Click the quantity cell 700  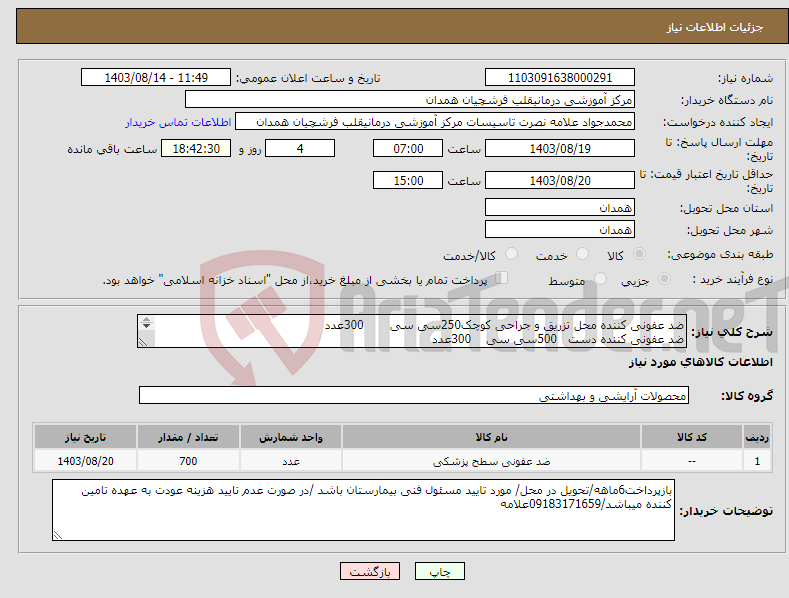[x=188, y=461]
